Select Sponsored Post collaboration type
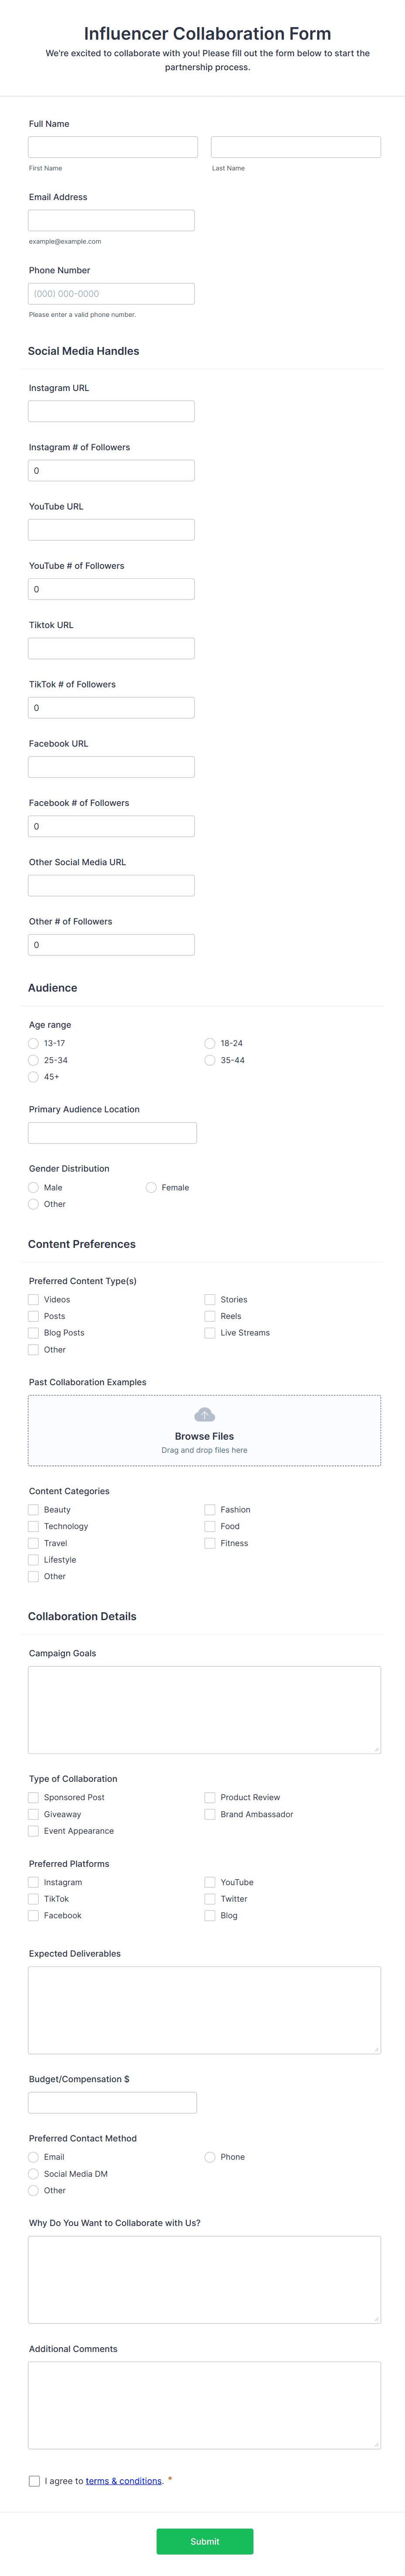 (33, 1797)
